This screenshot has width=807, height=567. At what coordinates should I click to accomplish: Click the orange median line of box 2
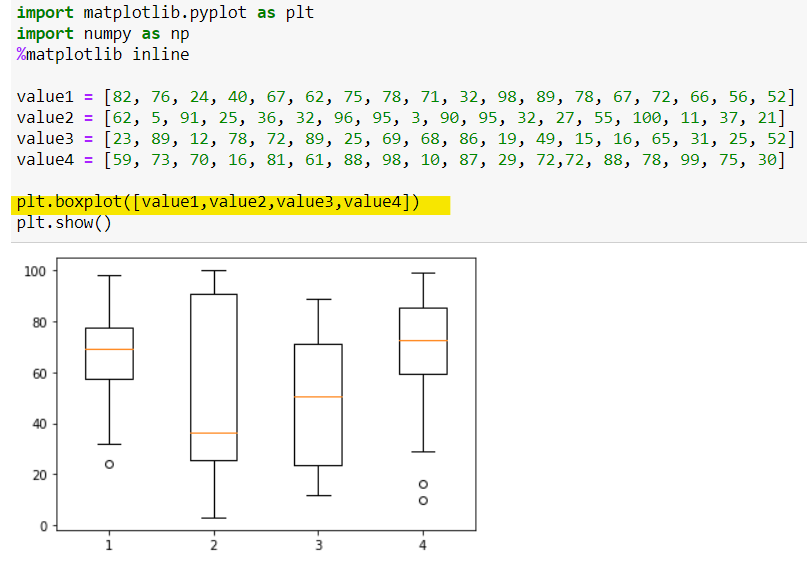[x=214, y=433]
